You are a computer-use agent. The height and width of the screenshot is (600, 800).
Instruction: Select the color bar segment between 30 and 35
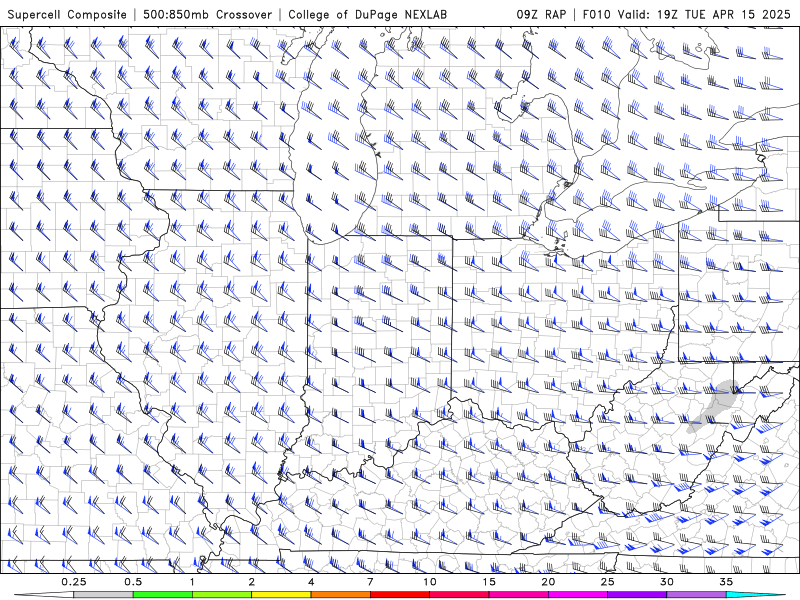tap(696, 595)
